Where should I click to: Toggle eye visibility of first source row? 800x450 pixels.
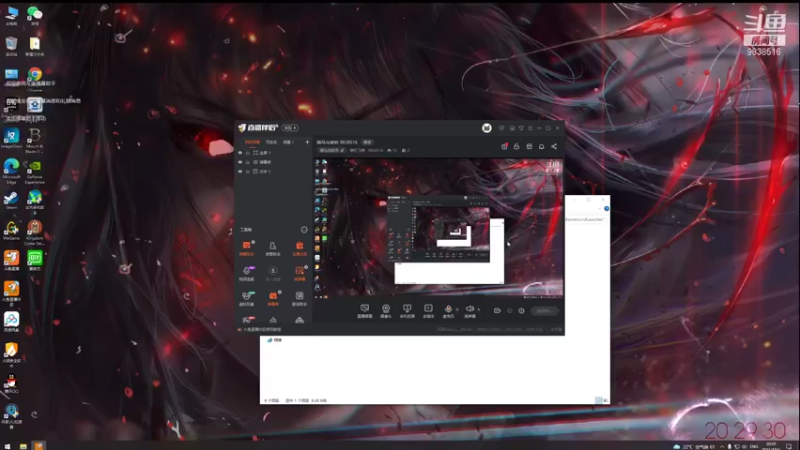pos(240,153)
